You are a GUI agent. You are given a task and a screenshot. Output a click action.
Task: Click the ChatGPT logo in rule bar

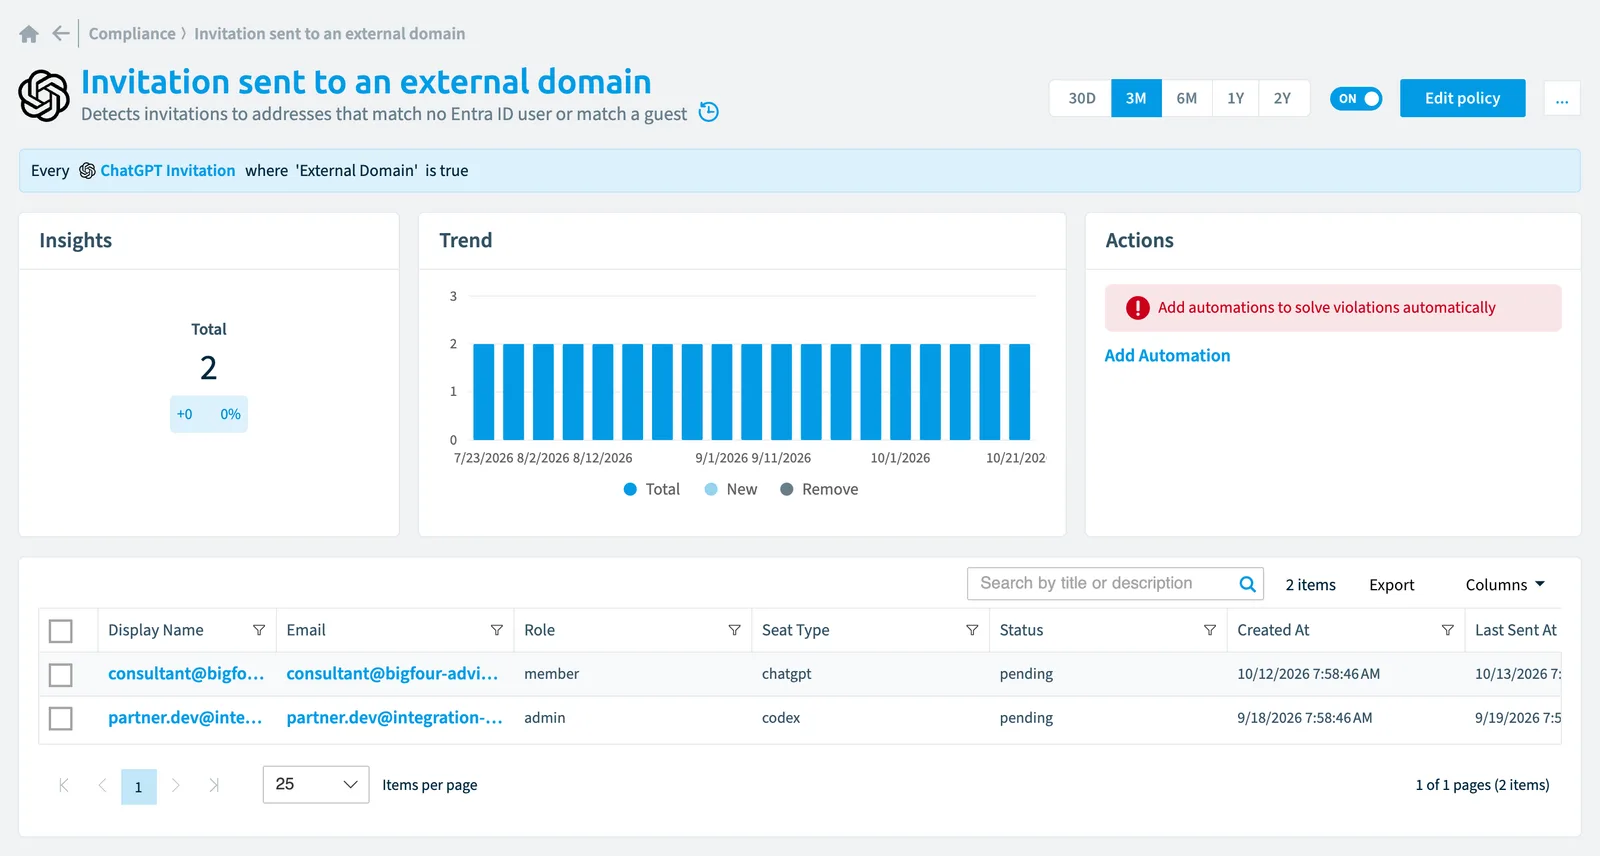[87, 171]
